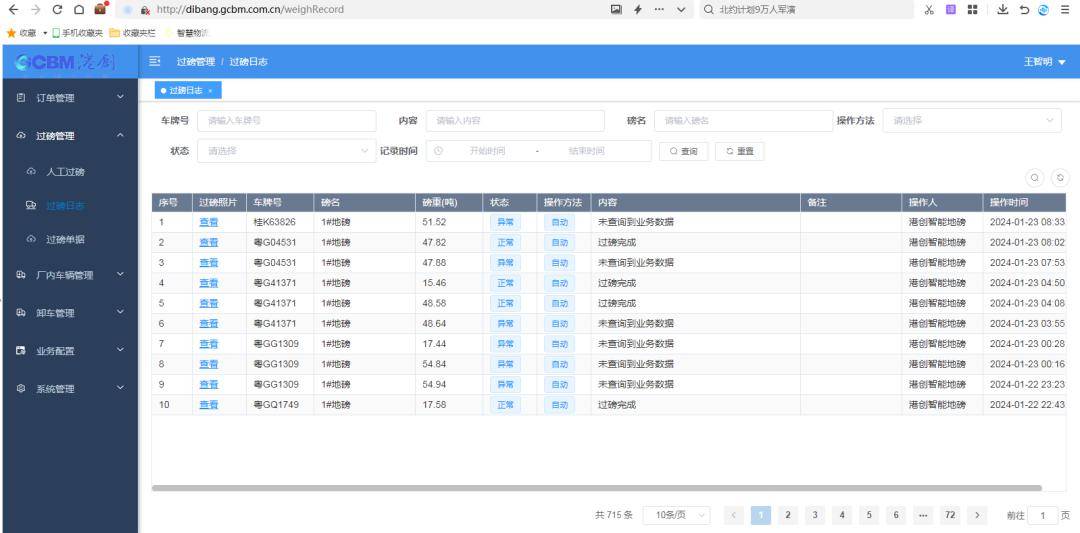Click the 系统管理 gear icon in sidebar

pyautogui.click(x=21, y=388)
